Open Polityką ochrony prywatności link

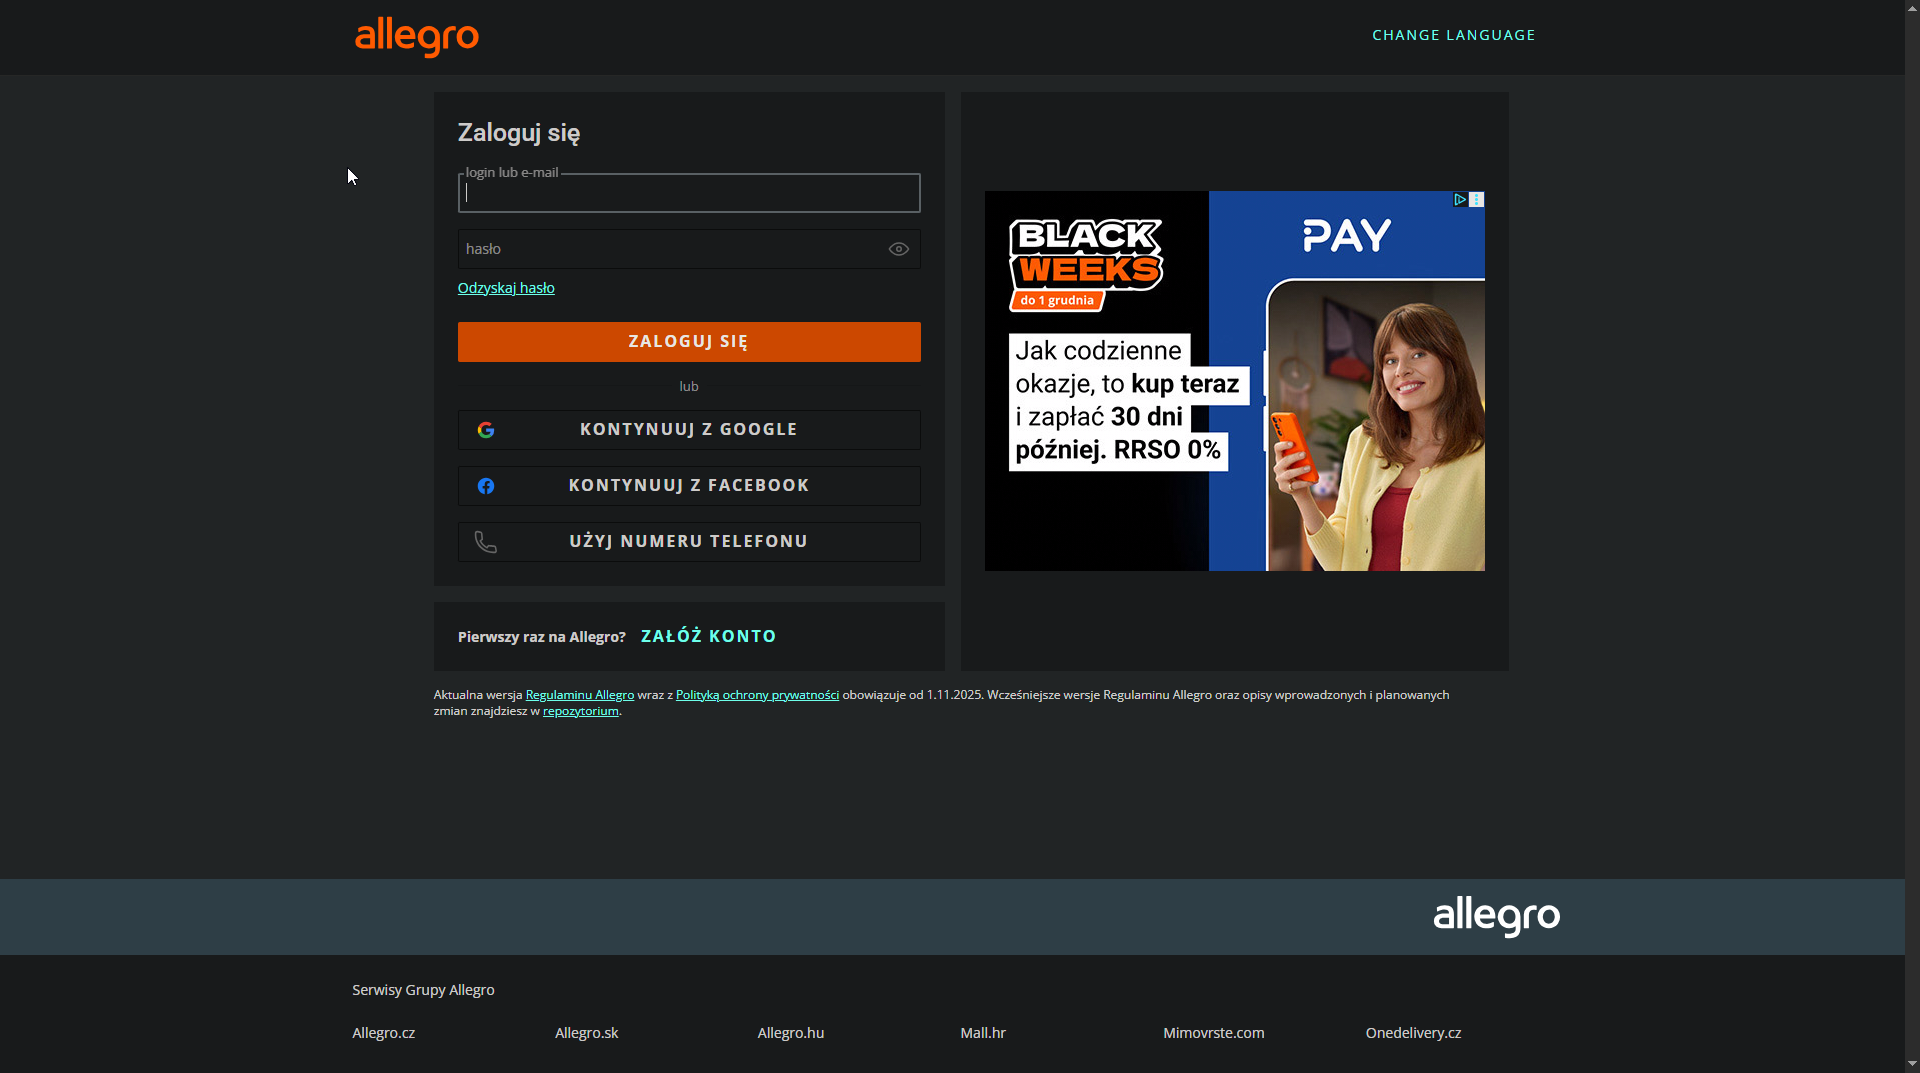click(x=757, y=695)
